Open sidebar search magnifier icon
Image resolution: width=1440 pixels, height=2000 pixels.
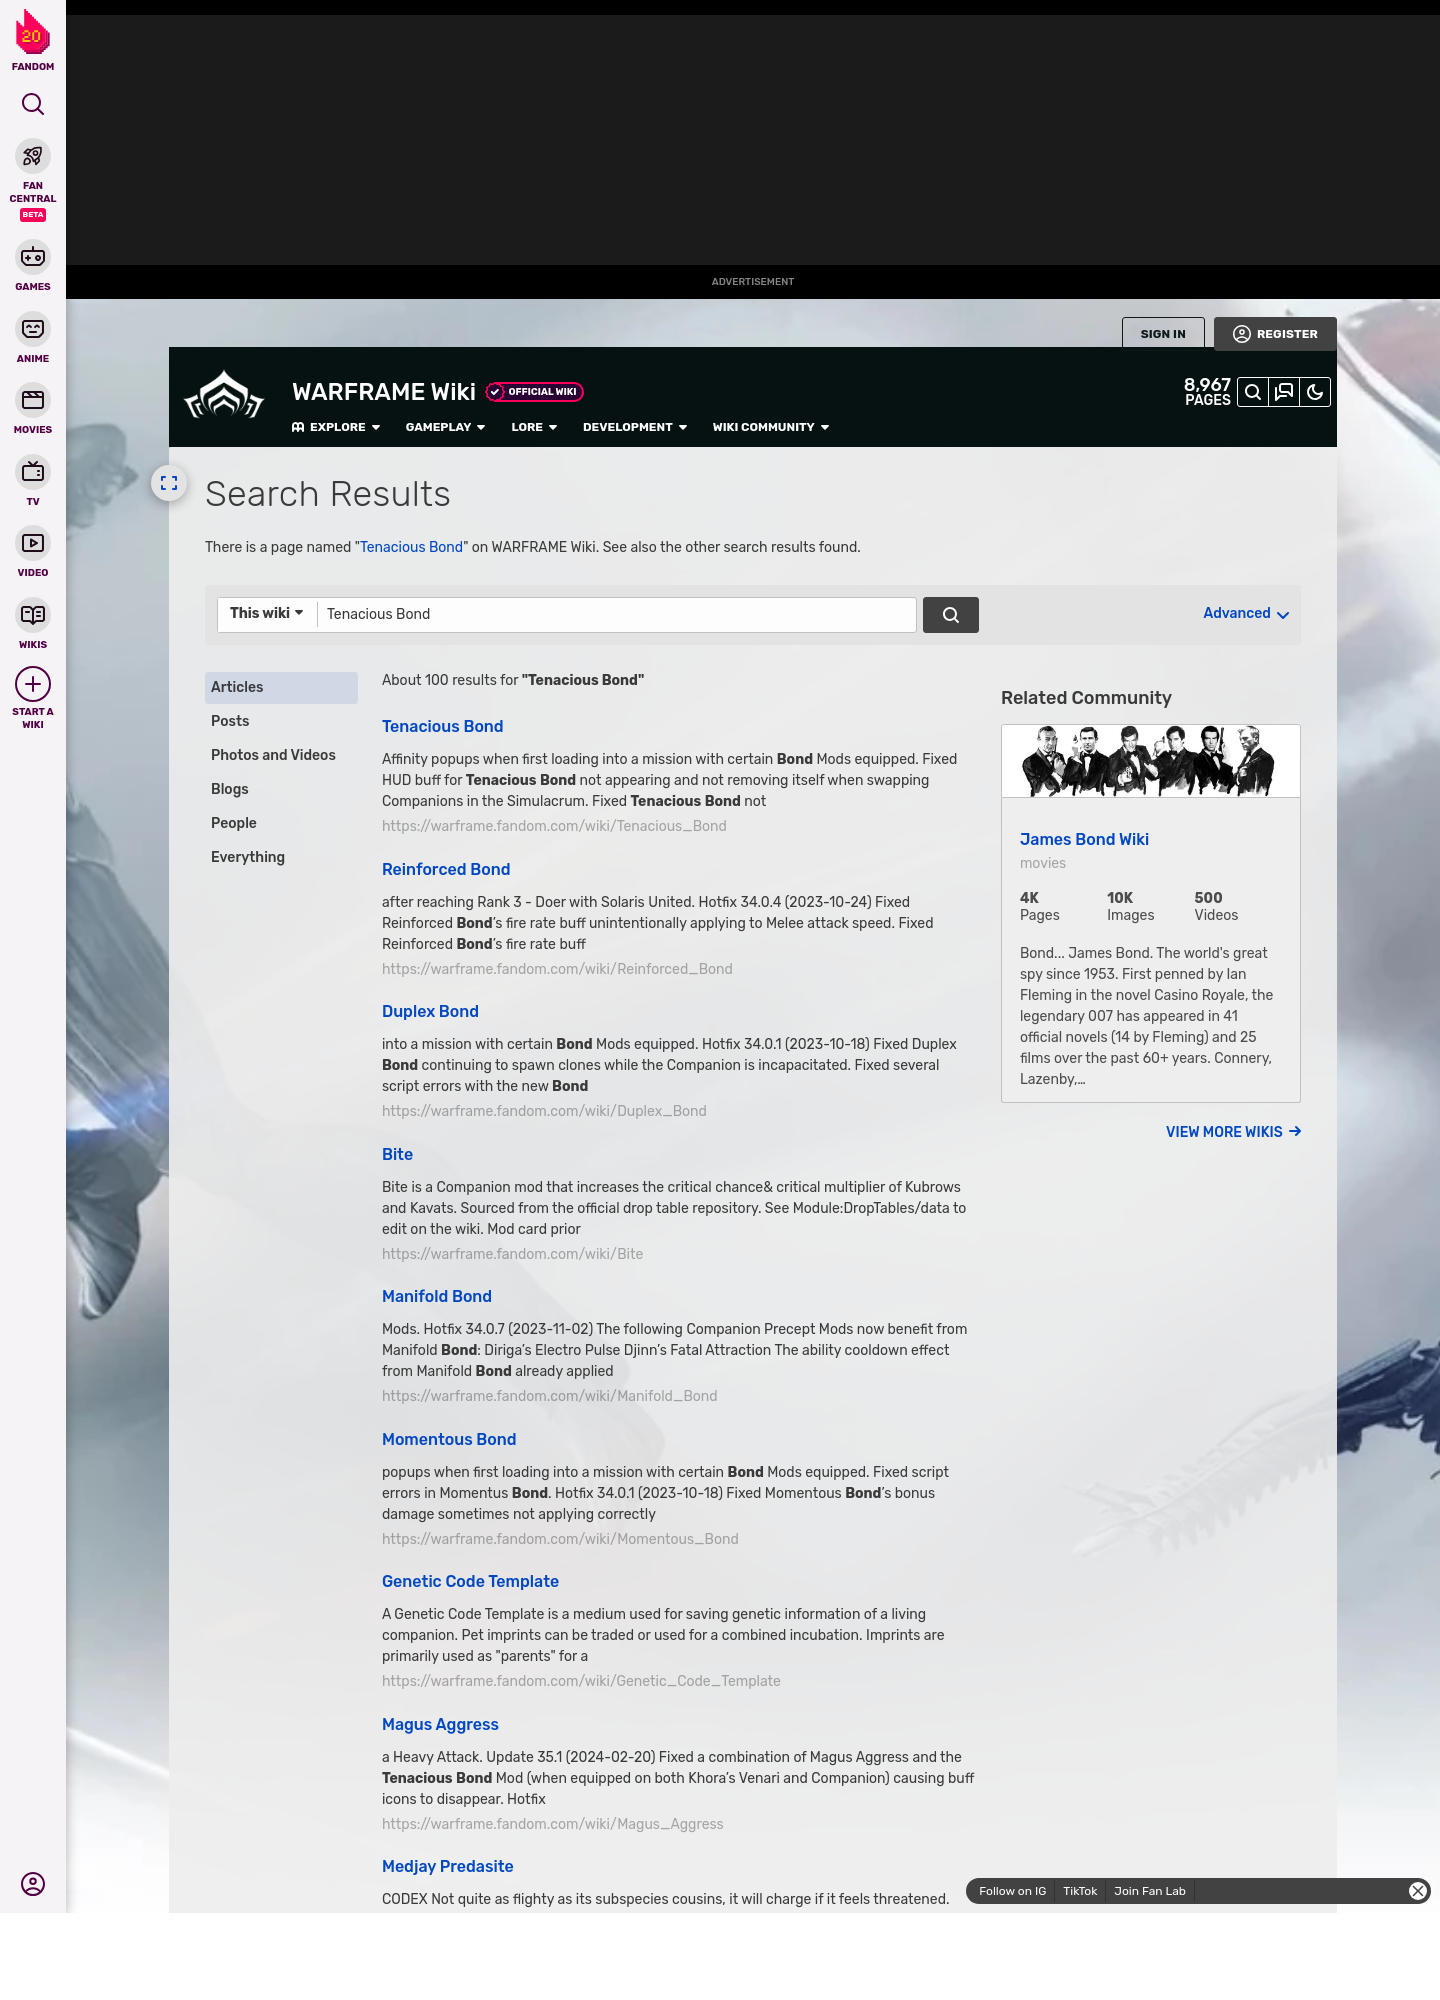point(33,104)
